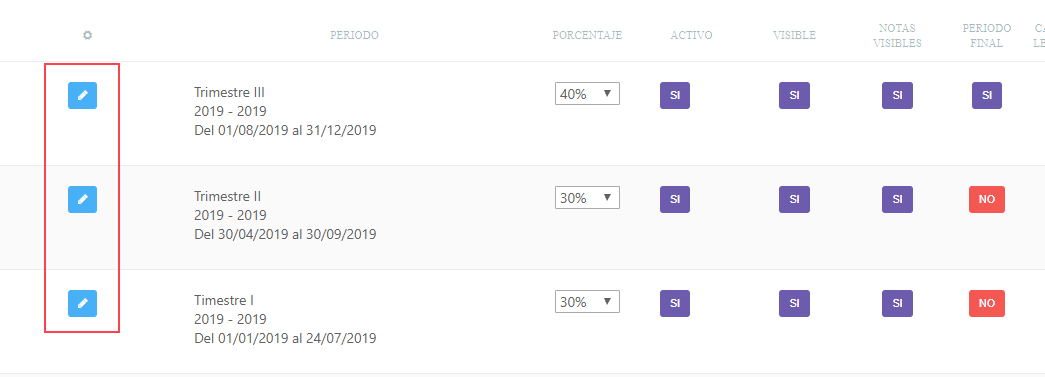This screenshot has height=377, width=1045.
Task: Edit Trimestre II with the pencil icon
Action: pos(83,199)
